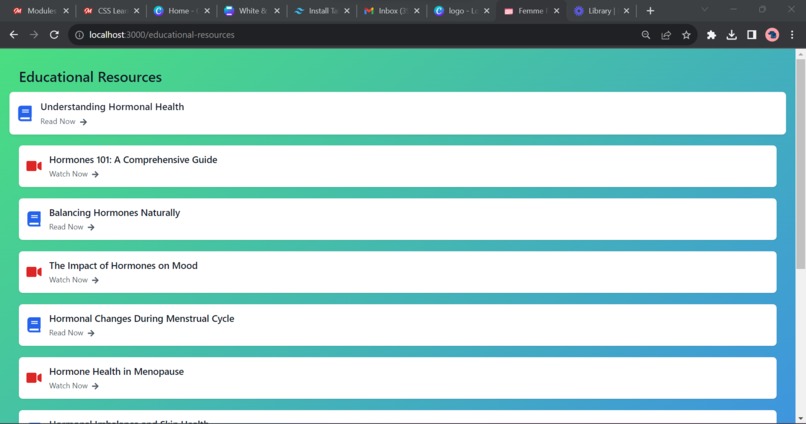This screenshot has width=806, height=424.
Task: Click the vertical scrollbar thumb
Action: point(800,163)
